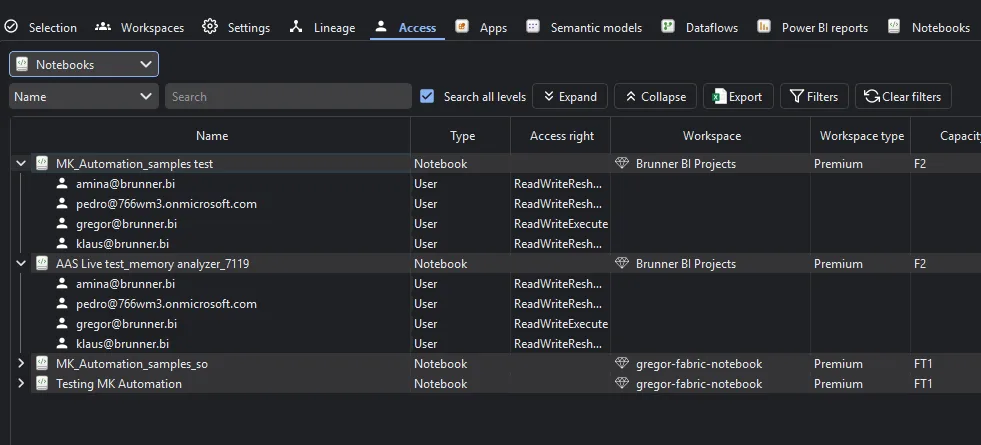Focus the Search text box
981x445 pixels.
coord(288,96)
